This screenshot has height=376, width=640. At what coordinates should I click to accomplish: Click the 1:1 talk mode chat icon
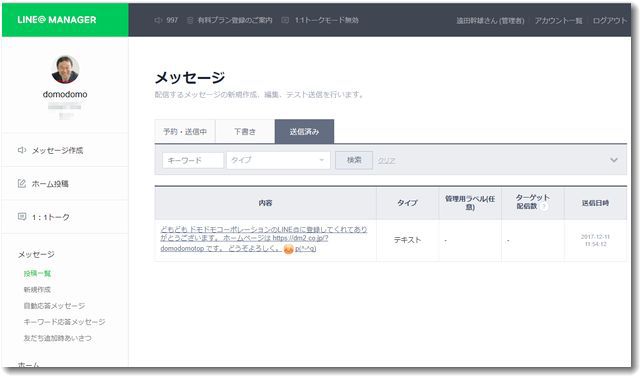[285, 20]
